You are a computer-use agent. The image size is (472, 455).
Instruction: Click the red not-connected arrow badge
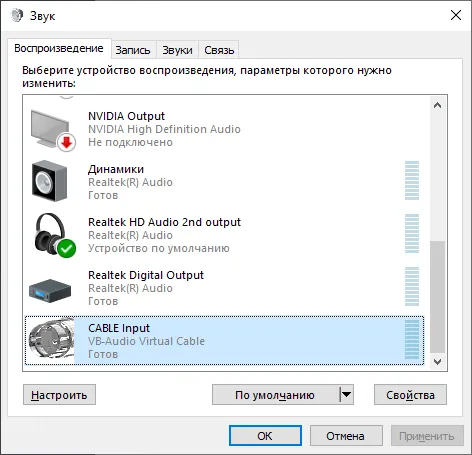[66, 143]
